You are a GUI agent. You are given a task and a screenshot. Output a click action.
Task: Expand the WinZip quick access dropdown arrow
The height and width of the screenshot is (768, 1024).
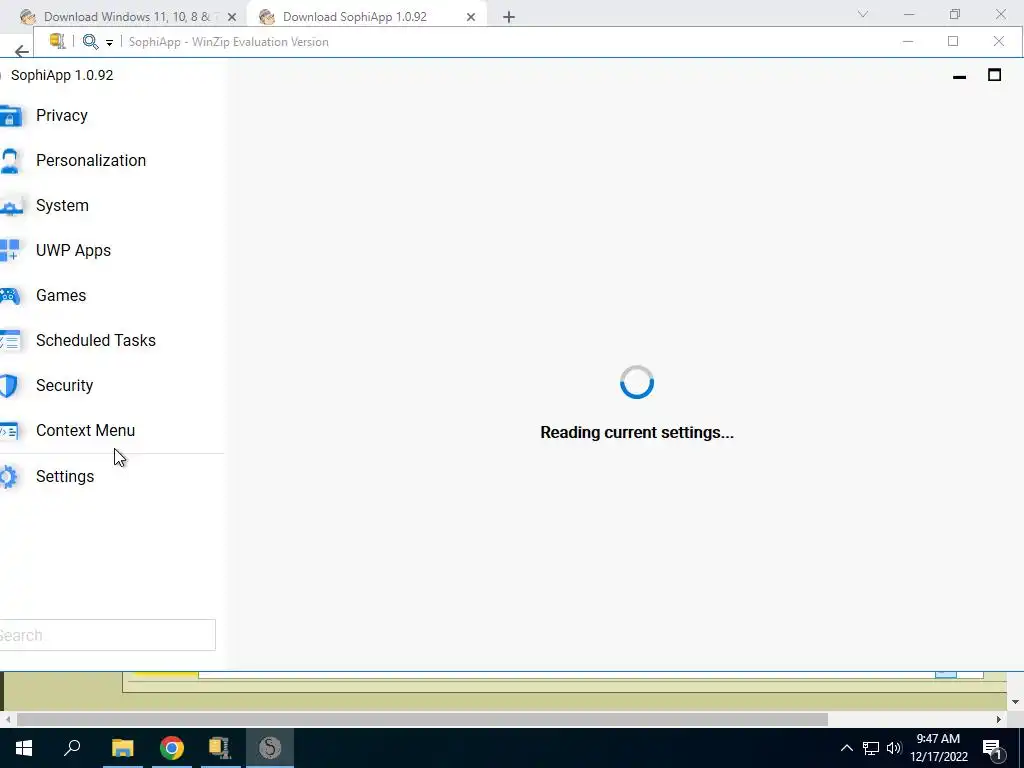pyautogui.click(x=109, y=42)
